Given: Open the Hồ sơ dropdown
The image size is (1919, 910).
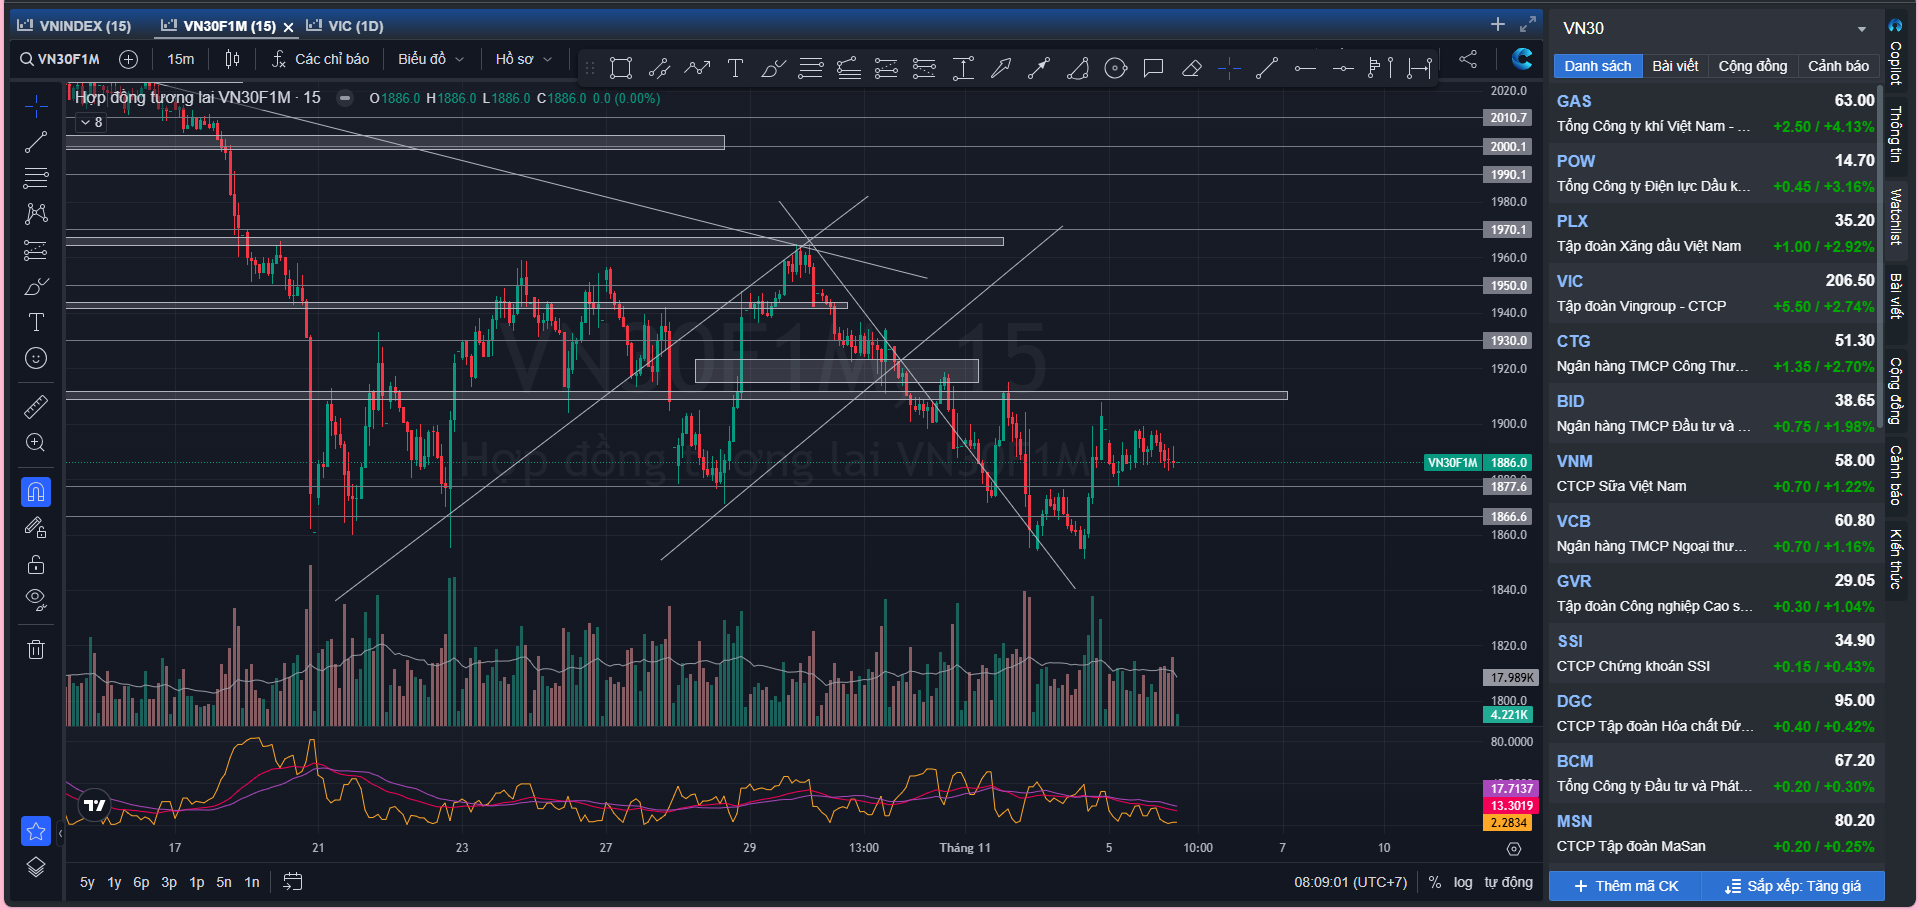Looking at the screenshot, I should (524, 59).
